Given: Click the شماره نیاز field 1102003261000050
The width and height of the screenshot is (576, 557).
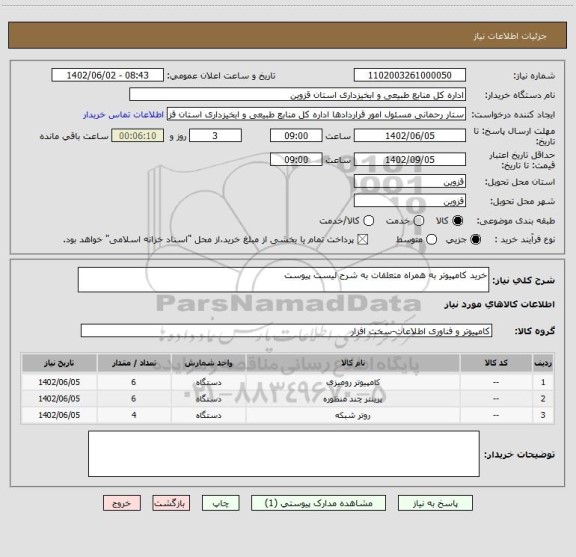Looking at the screenshot, I should coord(410,75).
